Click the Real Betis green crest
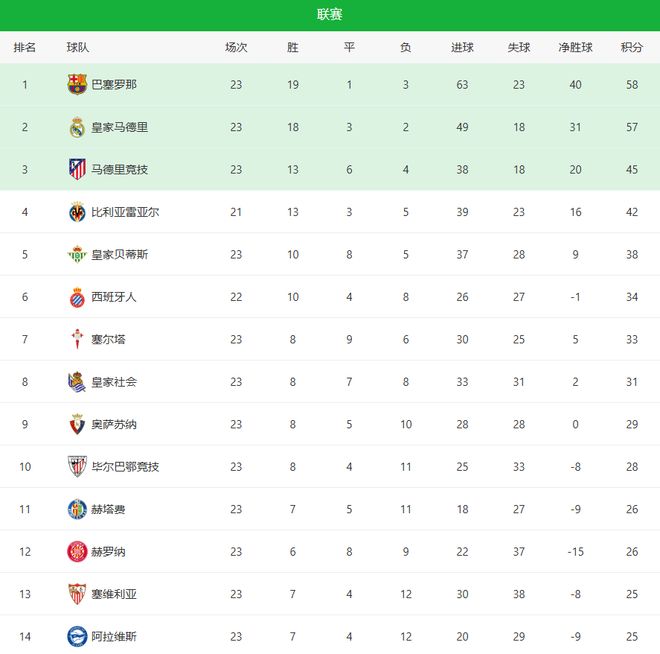The image size is (660, 654). (77, 254)
